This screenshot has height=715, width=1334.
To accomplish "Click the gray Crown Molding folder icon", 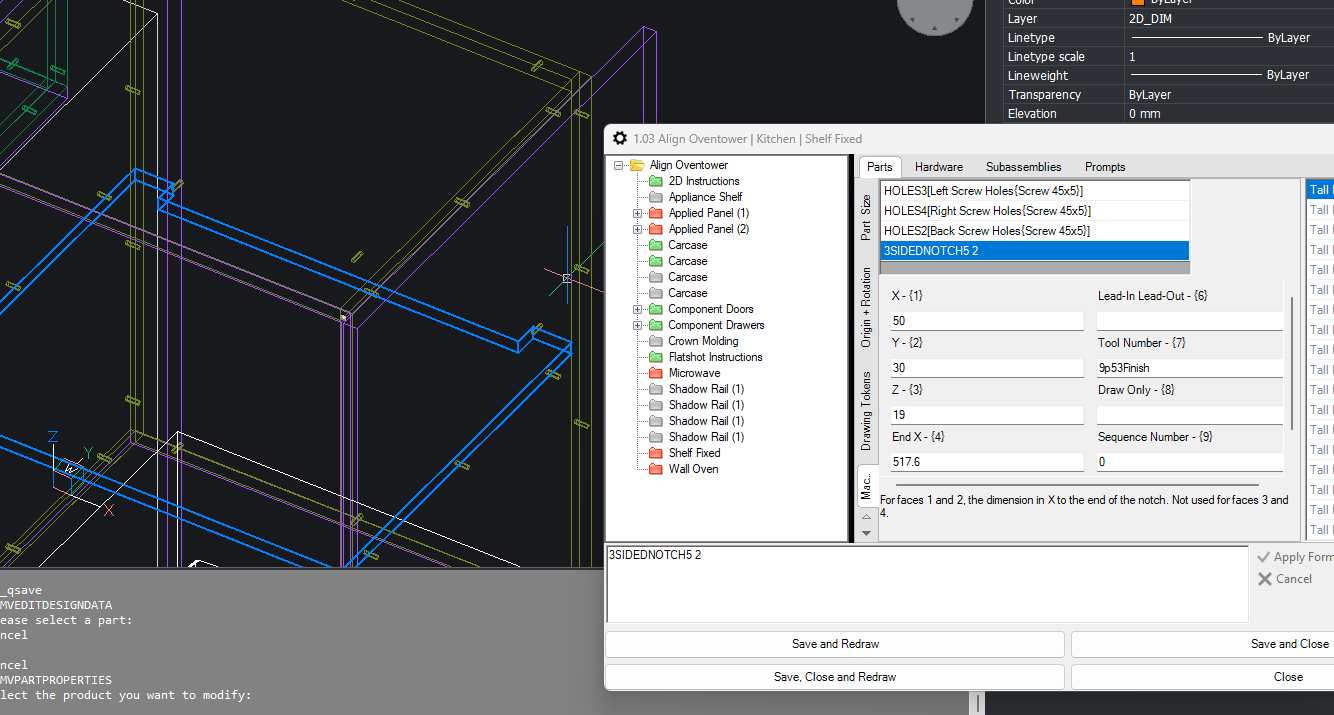I will tap(656, 341).
